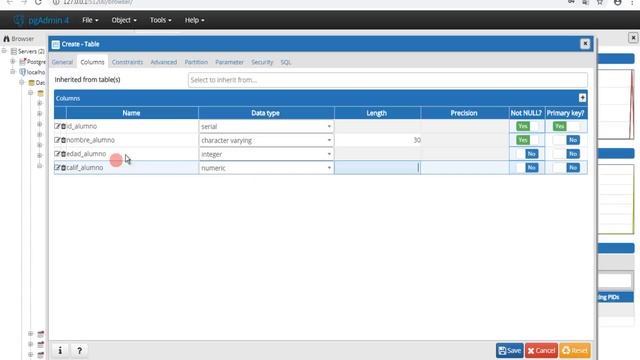Screen dimensions: 640x360
Task: Click the edad_alumno name cell
Action: tap(132, 154)
